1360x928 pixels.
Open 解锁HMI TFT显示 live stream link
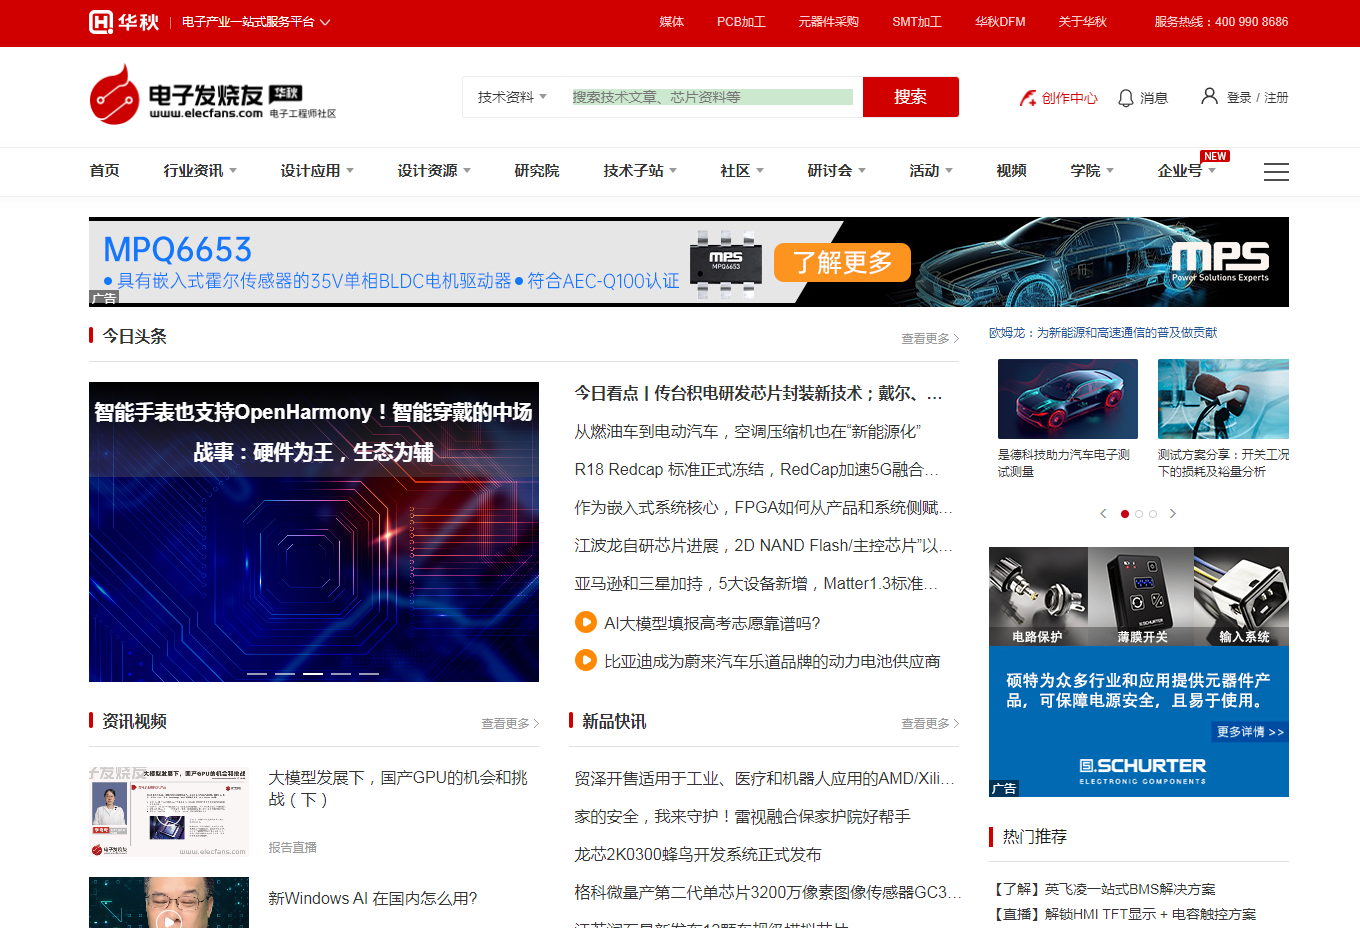point(1123,914)
